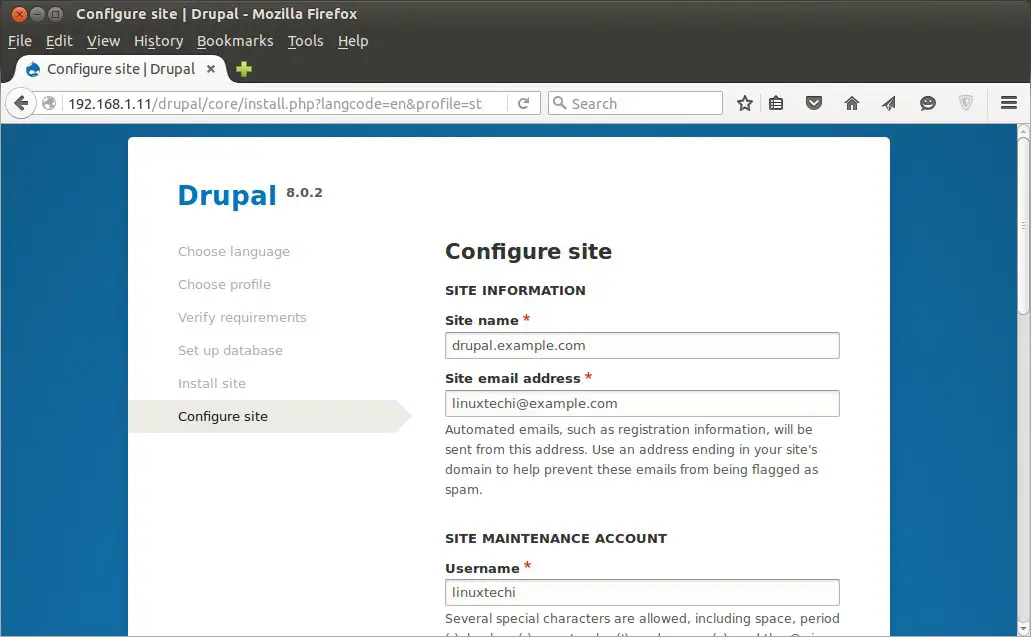Click the Site name field
This screenshot has height=637, width=1031.
click(x=642, y=346)
